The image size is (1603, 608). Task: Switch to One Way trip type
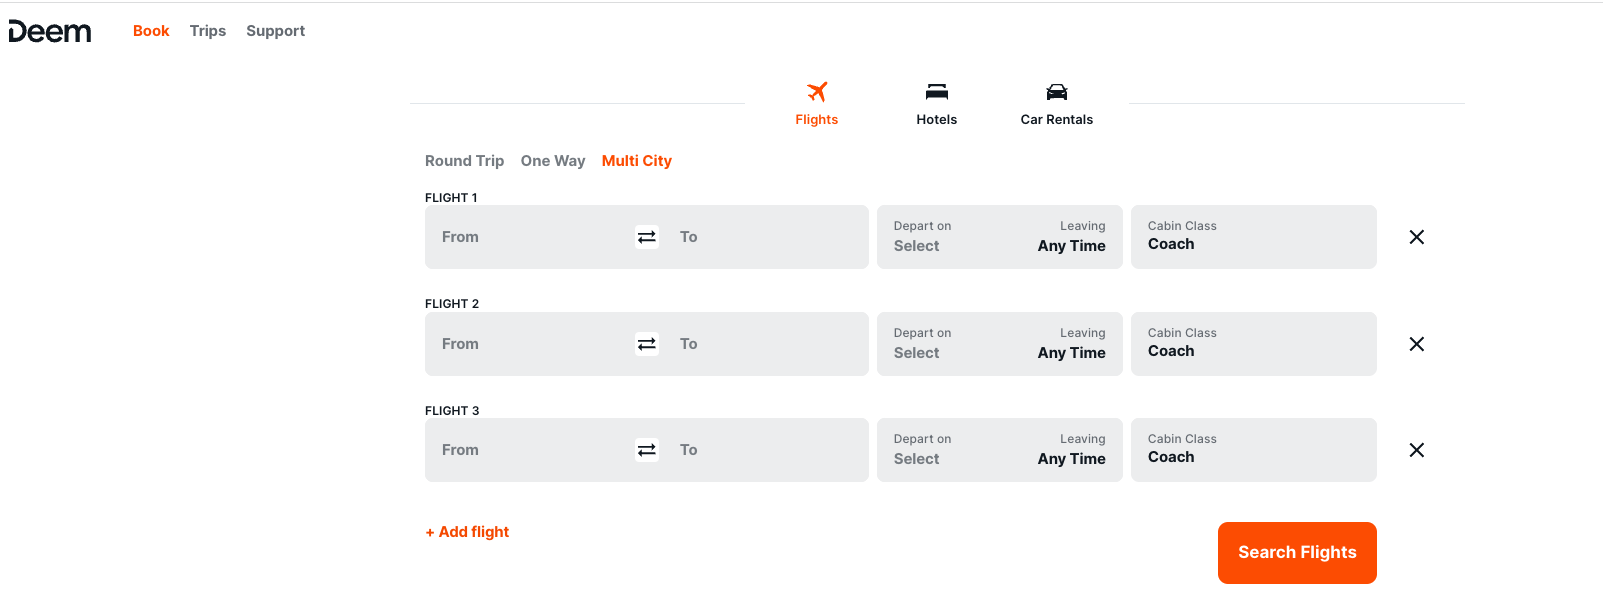(552, 161)
